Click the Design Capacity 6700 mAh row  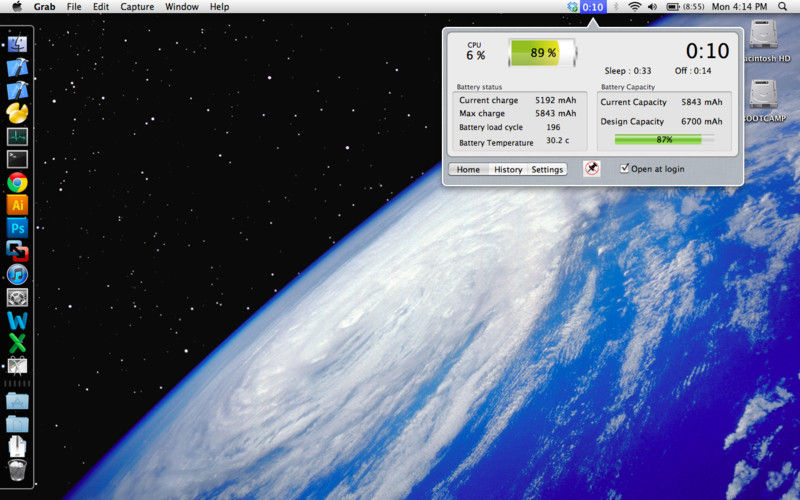tap(661, 121)
